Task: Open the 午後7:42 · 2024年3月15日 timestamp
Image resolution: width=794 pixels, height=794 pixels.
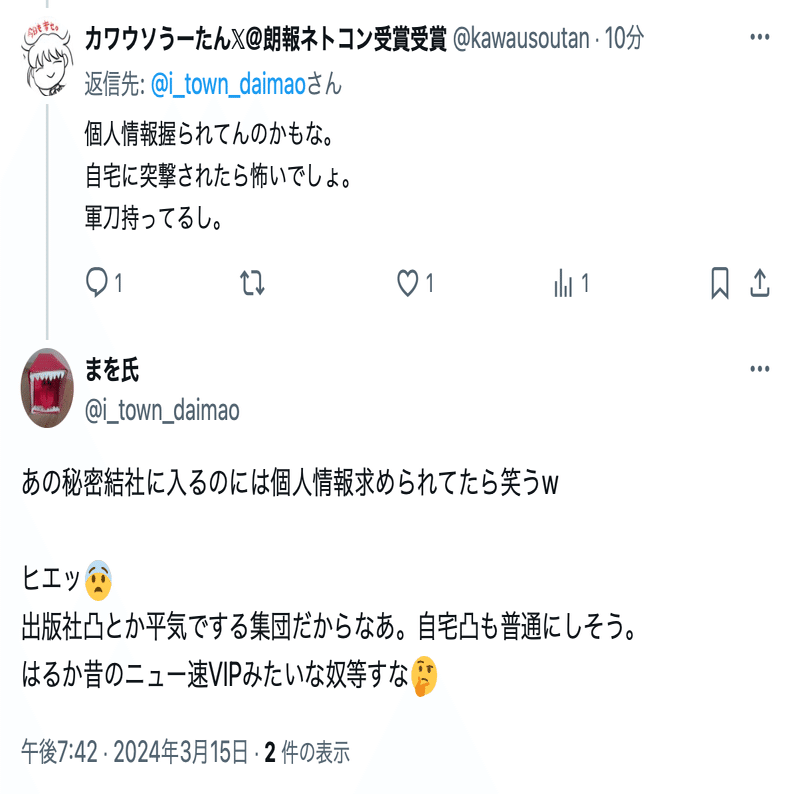Action: (x=135, y=751)
